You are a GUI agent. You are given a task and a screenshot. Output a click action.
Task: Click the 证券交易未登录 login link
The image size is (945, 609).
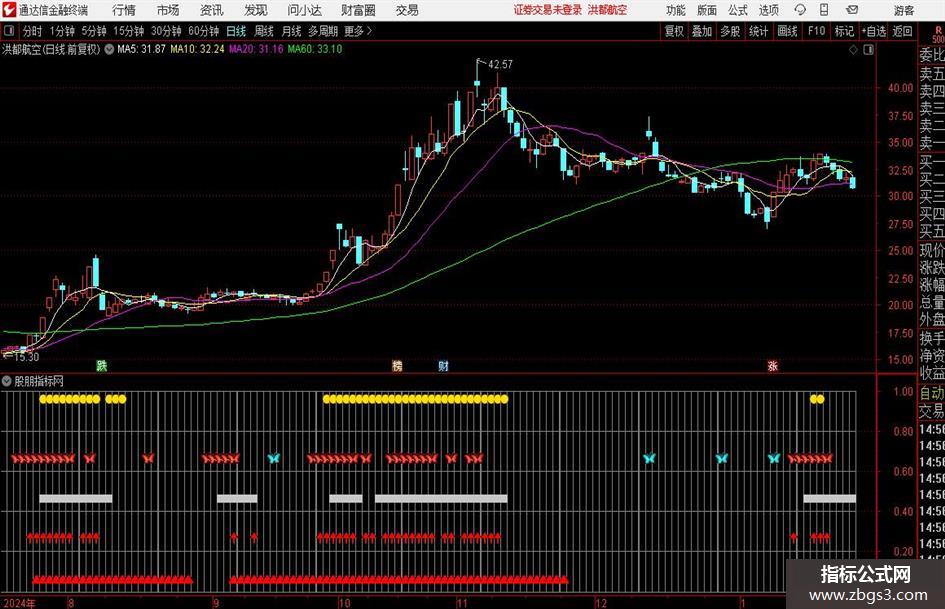tap(548, 10)
